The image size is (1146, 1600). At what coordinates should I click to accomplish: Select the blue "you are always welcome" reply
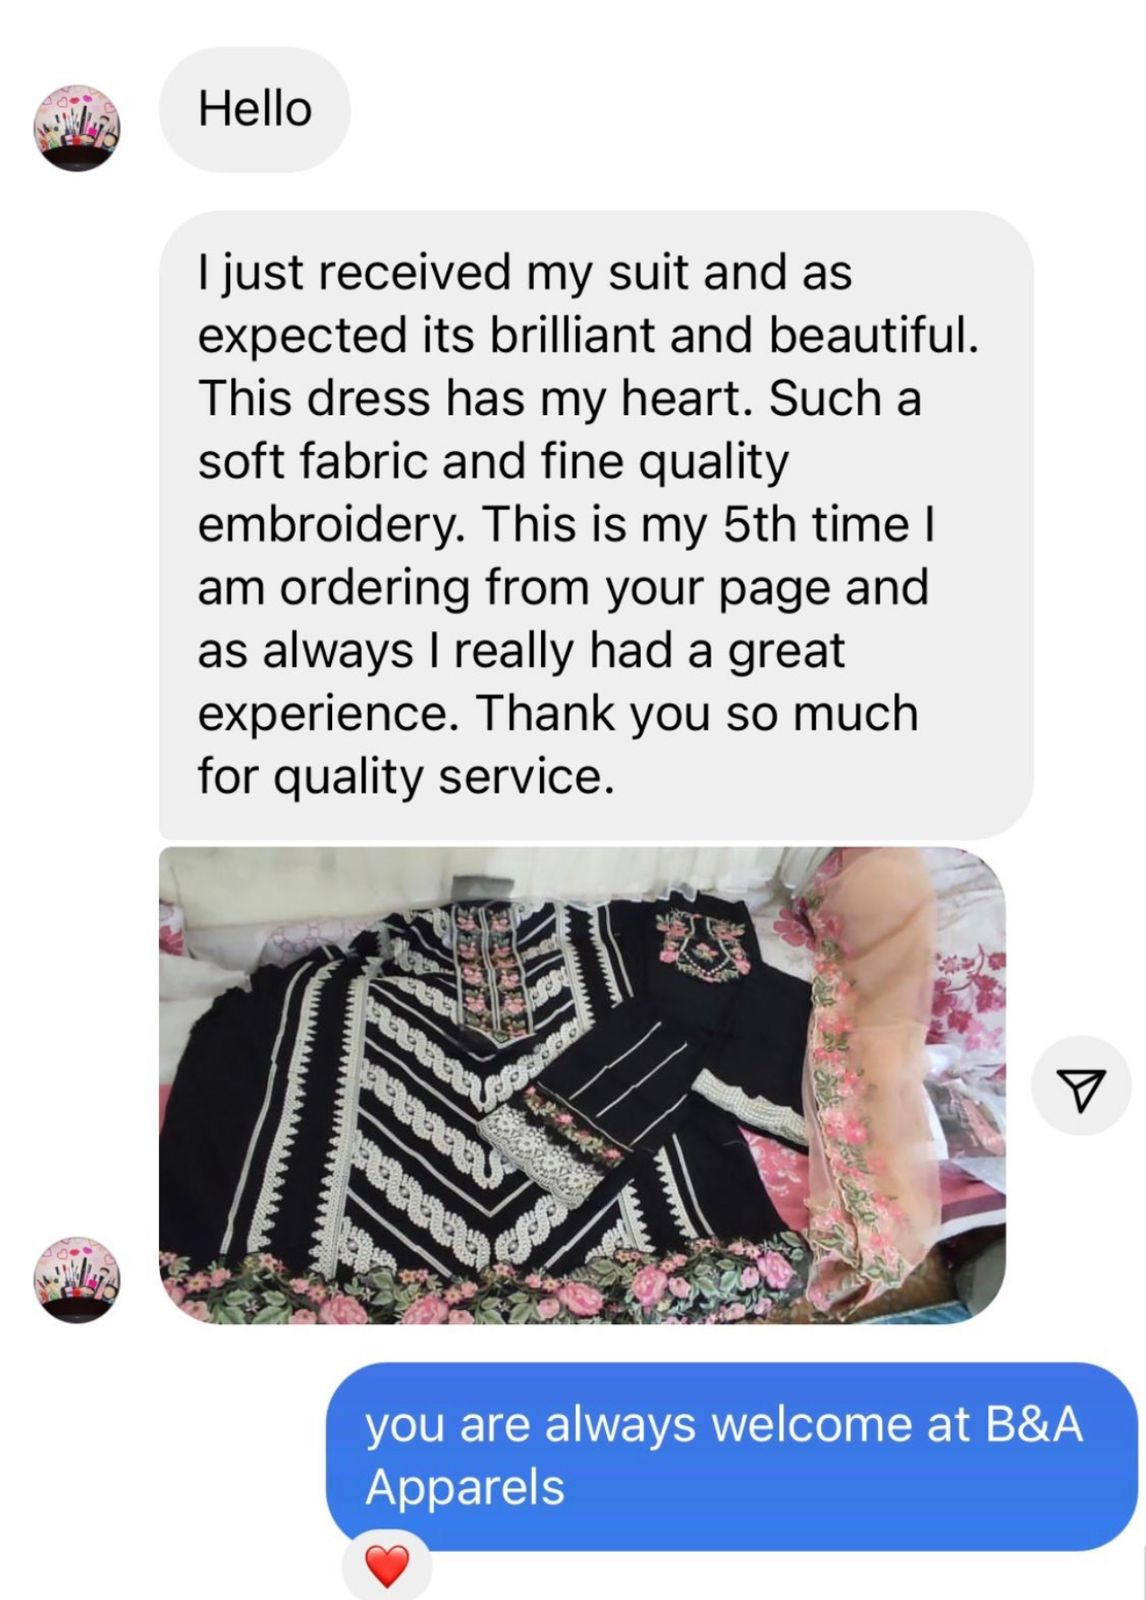pos(732,1456)
